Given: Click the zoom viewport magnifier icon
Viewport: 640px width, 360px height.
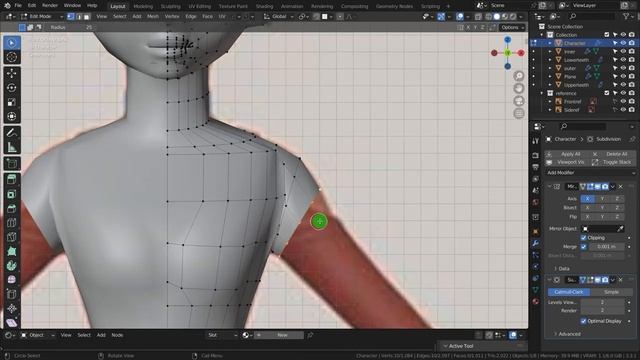Looking at the screenshot, I should pyautogui.click(x=519, y=76).
